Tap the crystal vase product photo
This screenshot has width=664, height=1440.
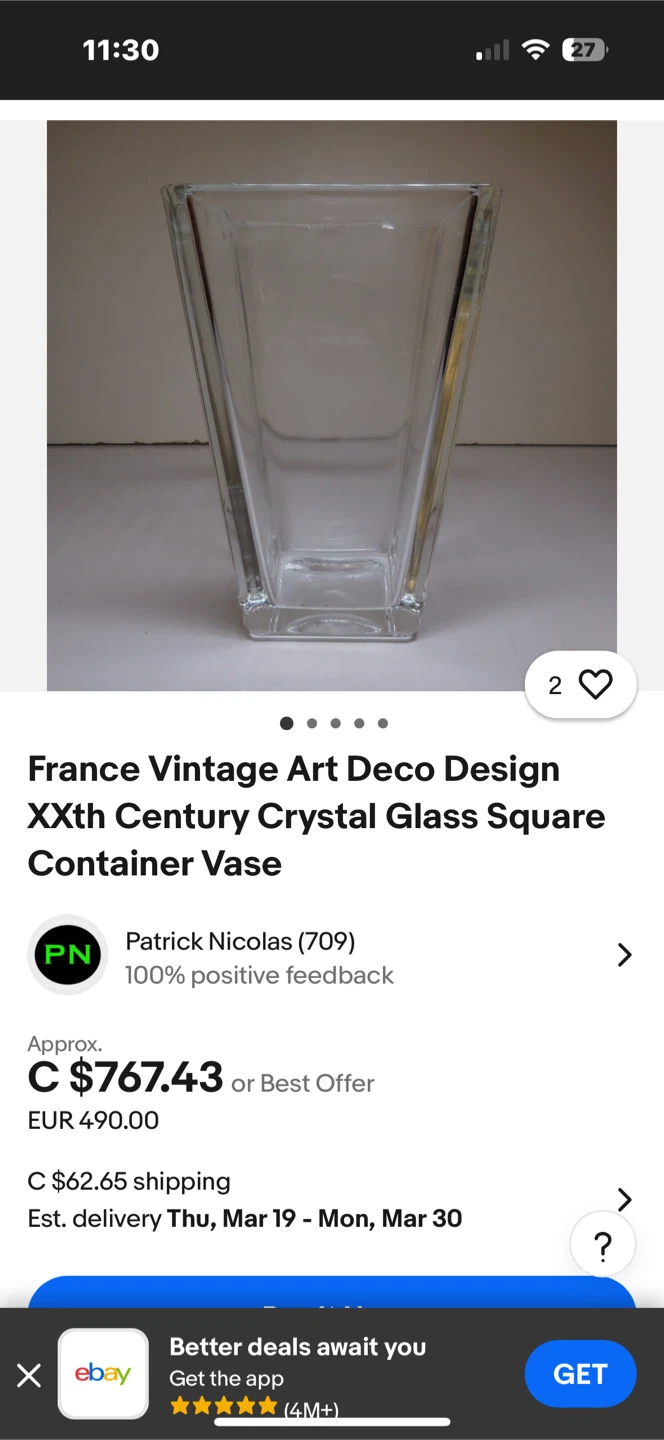click(332, 405)
